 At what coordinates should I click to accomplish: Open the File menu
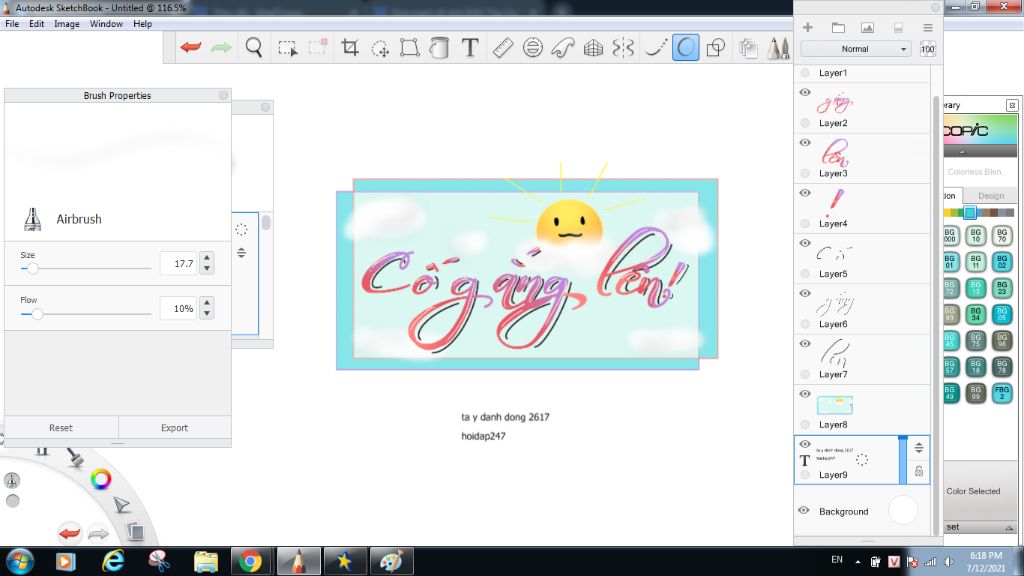tap(12, 24)
